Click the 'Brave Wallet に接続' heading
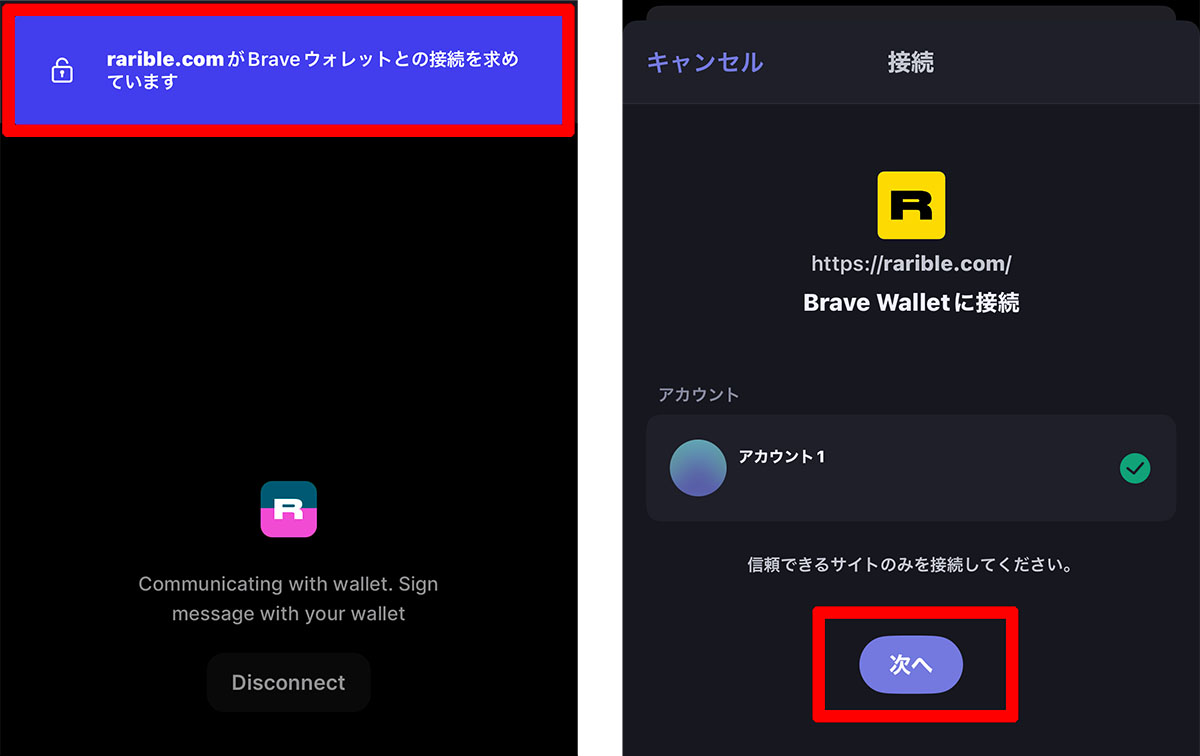The width and height of the screenshot is (1200, 756). click(x=911, y=302)
